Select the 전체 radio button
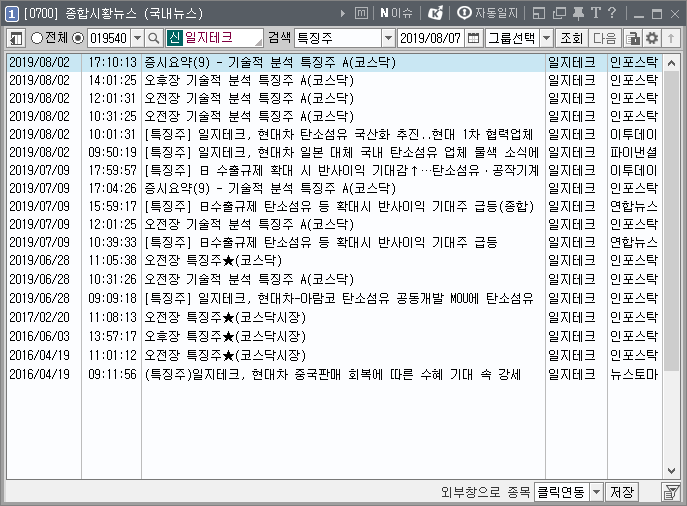The image size is (687, 506). [x=37, y=38]
